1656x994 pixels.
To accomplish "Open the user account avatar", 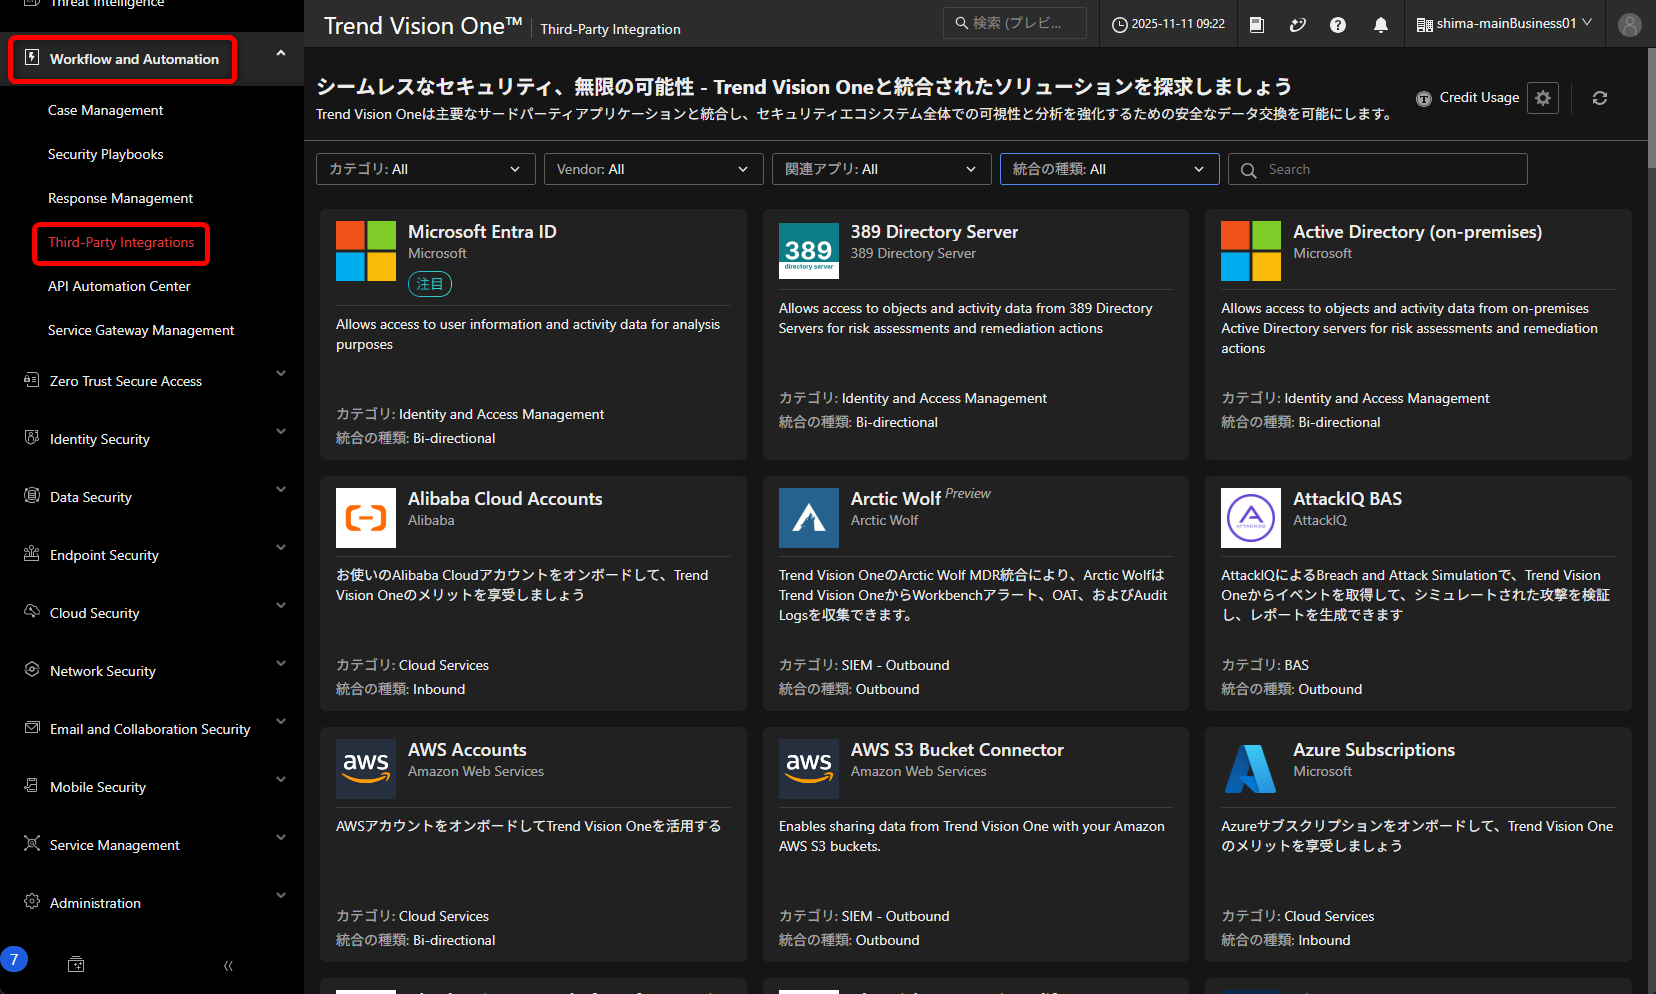I will point(1629,25).
